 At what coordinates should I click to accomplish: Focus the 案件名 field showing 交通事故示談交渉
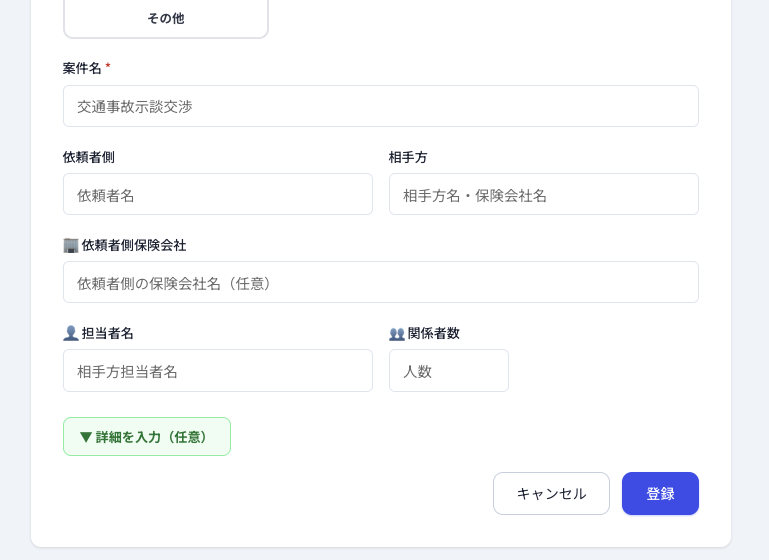(x=380, y=106)
